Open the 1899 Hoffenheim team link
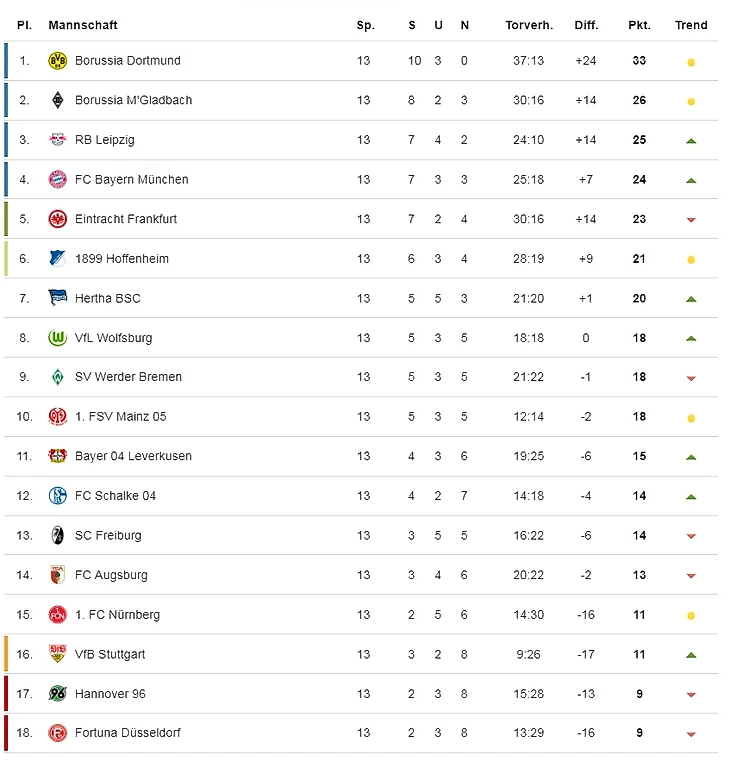Screen dimensions: 730x761 pos(122,259)
